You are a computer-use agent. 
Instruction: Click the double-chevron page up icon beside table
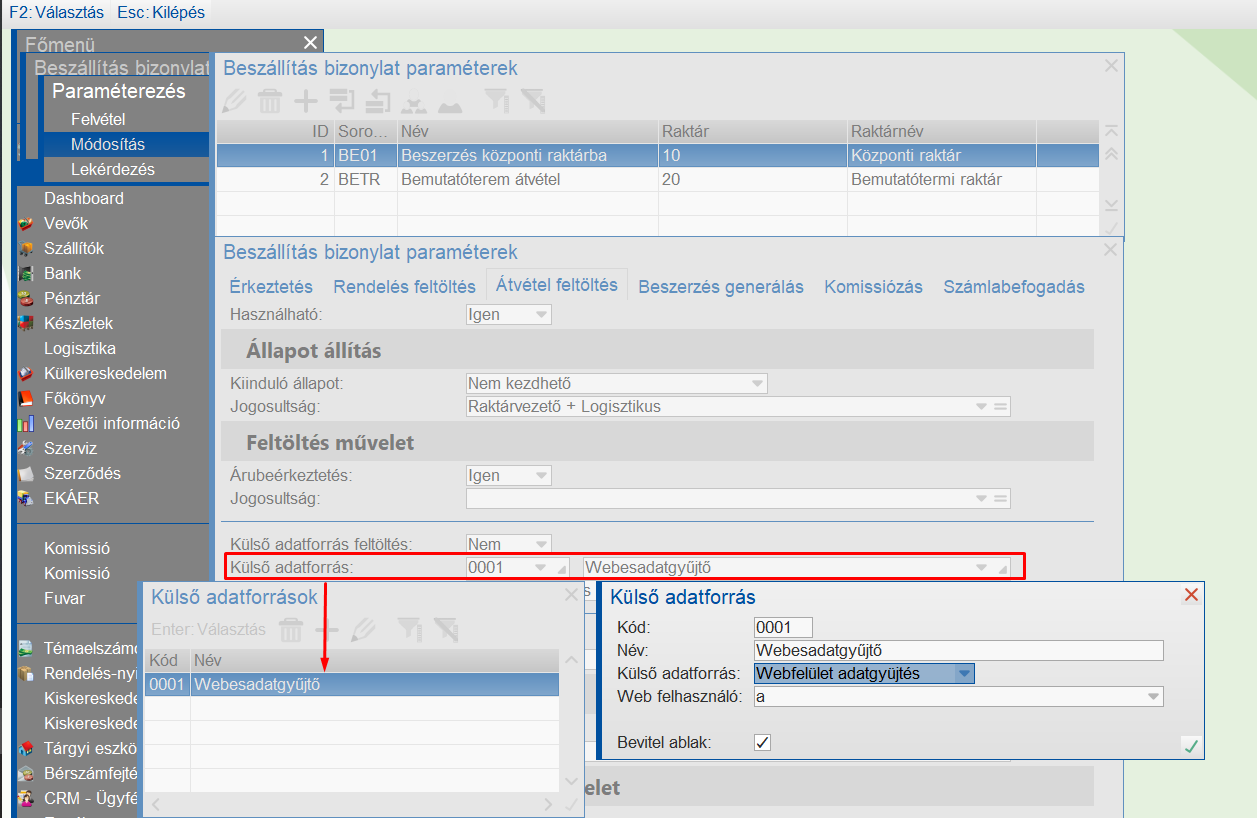coord(1110,154)
